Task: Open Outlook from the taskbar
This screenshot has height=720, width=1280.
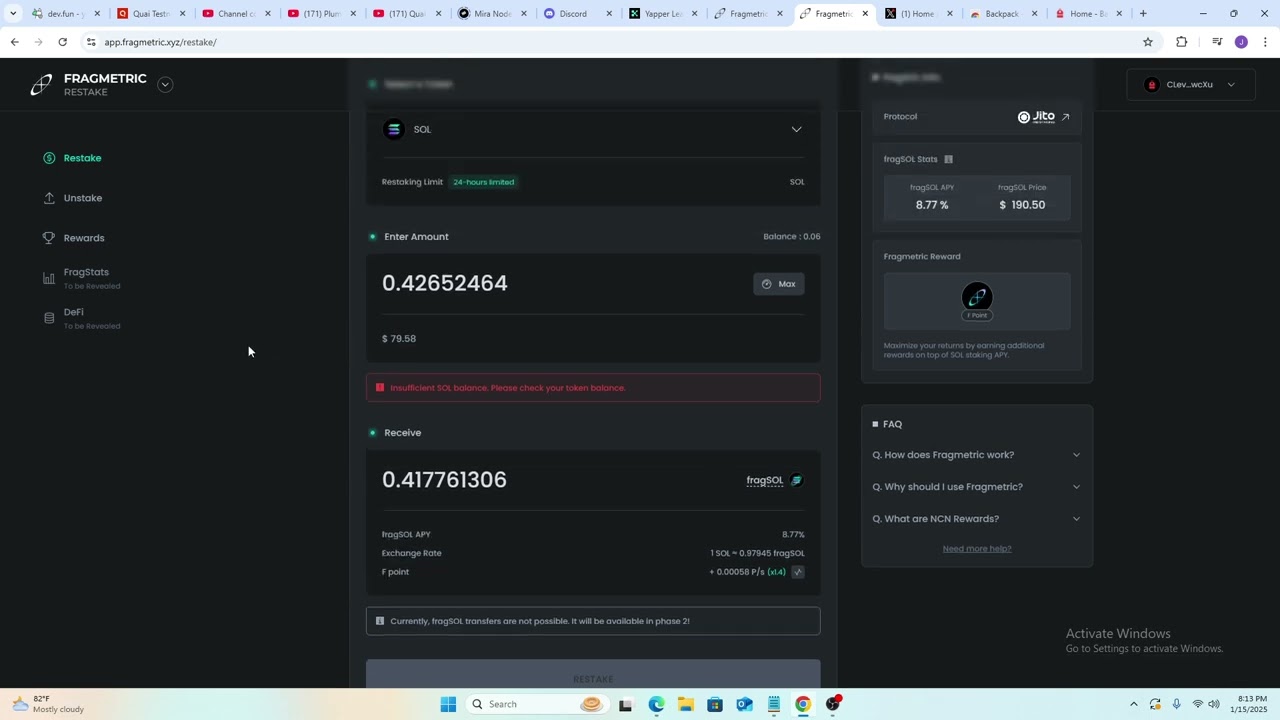Action: 744,704
